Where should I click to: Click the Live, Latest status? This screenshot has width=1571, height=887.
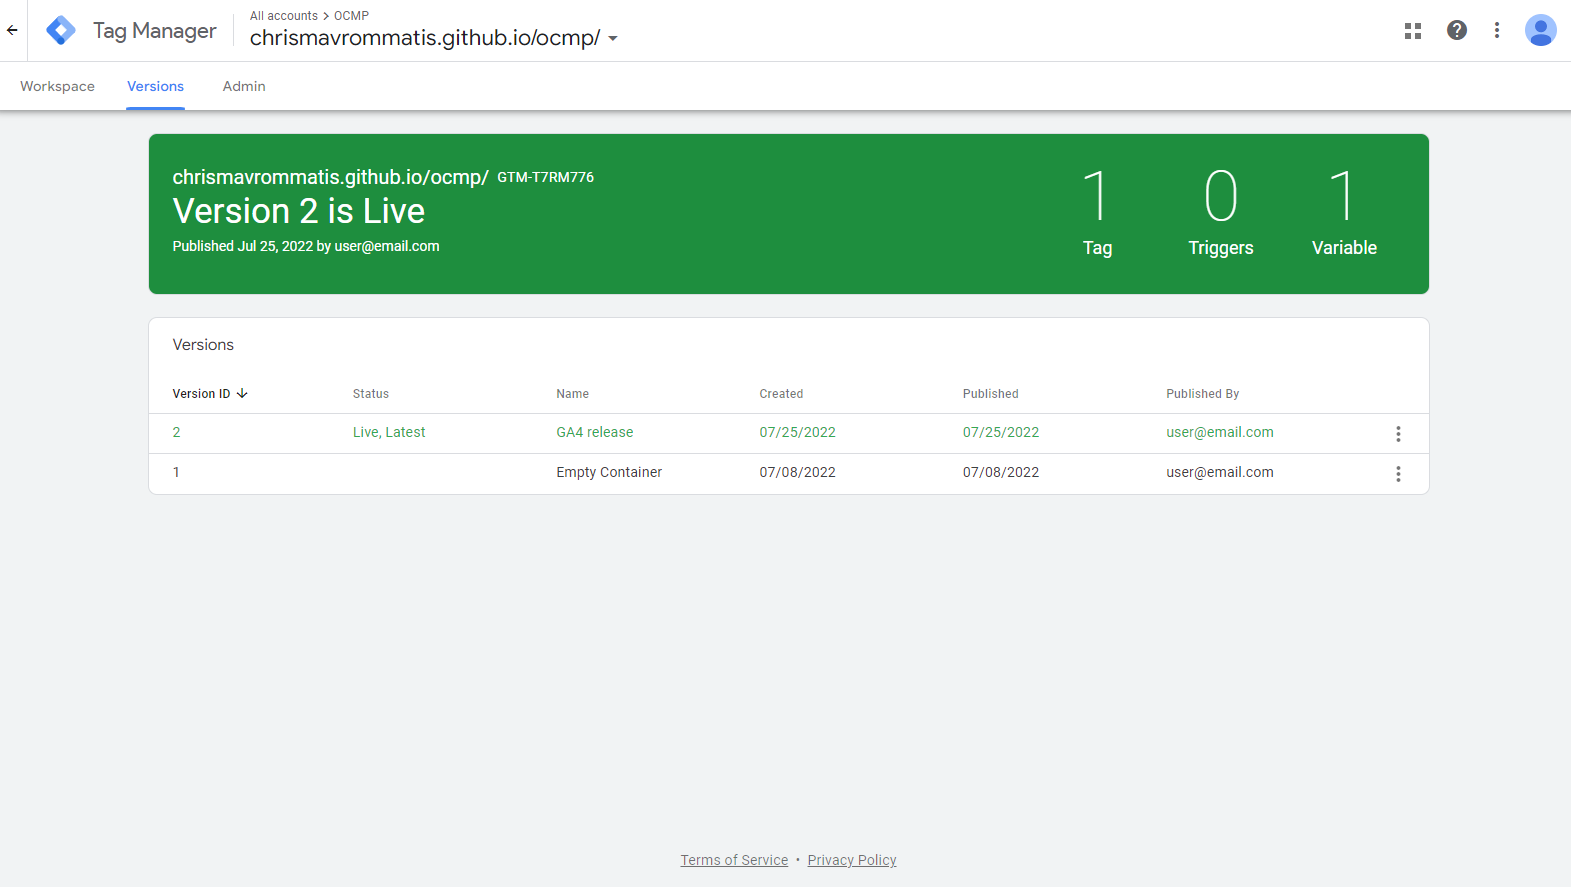(x=389, y=432)
